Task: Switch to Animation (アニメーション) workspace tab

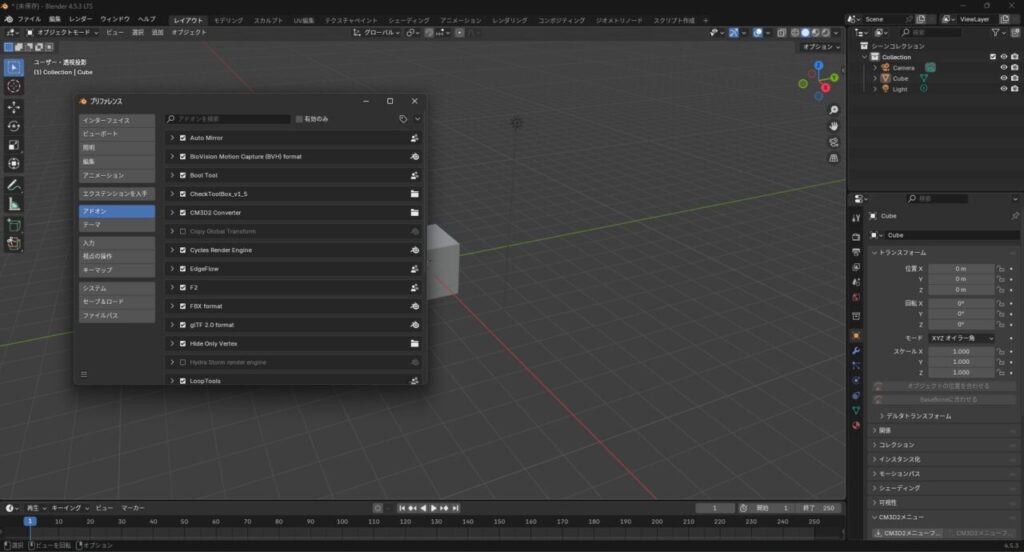Action: 460,20
